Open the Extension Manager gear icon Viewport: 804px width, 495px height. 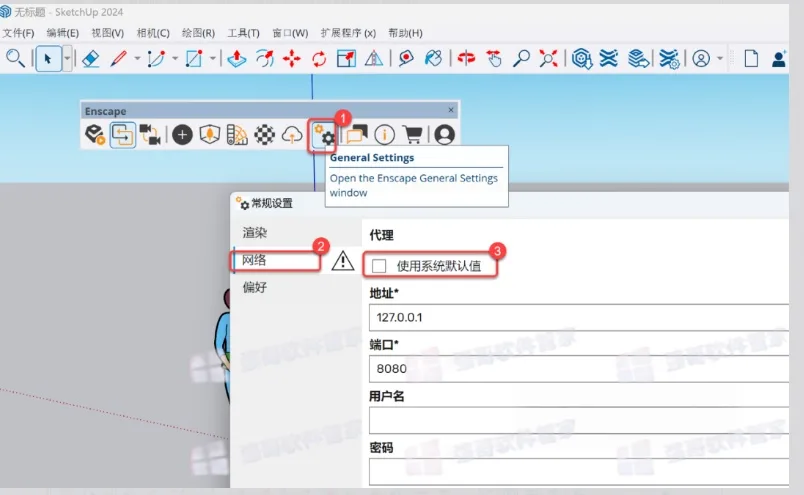tap(669, 58)
